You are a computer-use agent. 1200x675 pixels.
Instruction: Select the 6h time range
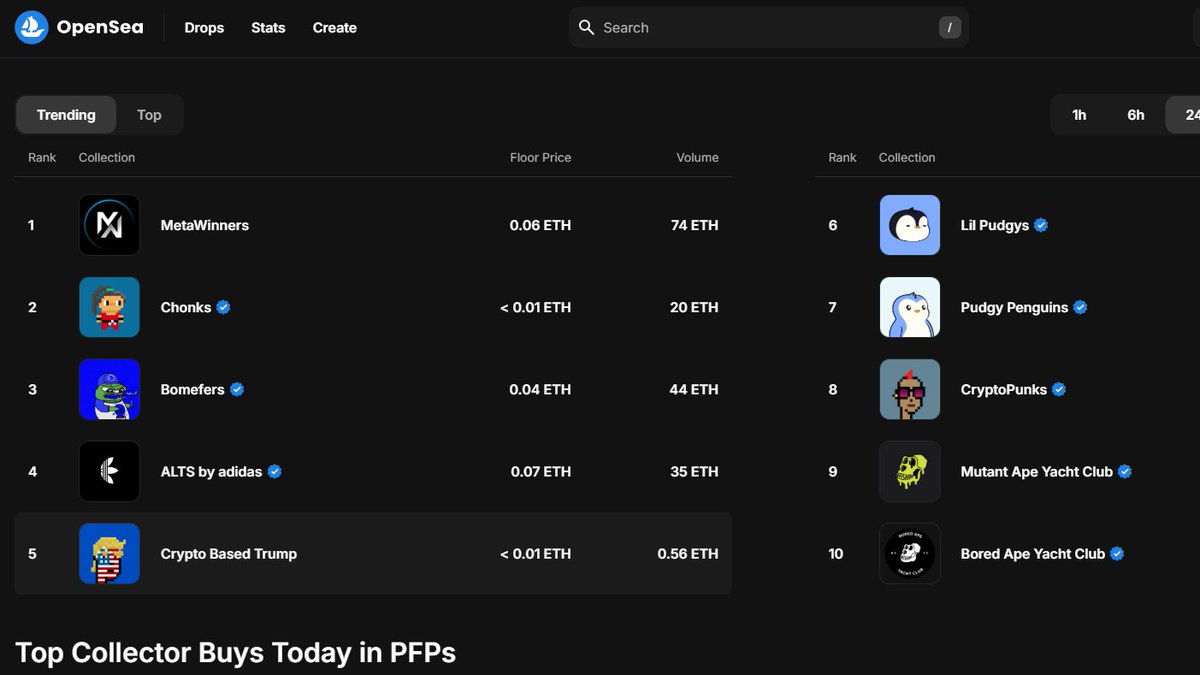(x=1136, y=115)
